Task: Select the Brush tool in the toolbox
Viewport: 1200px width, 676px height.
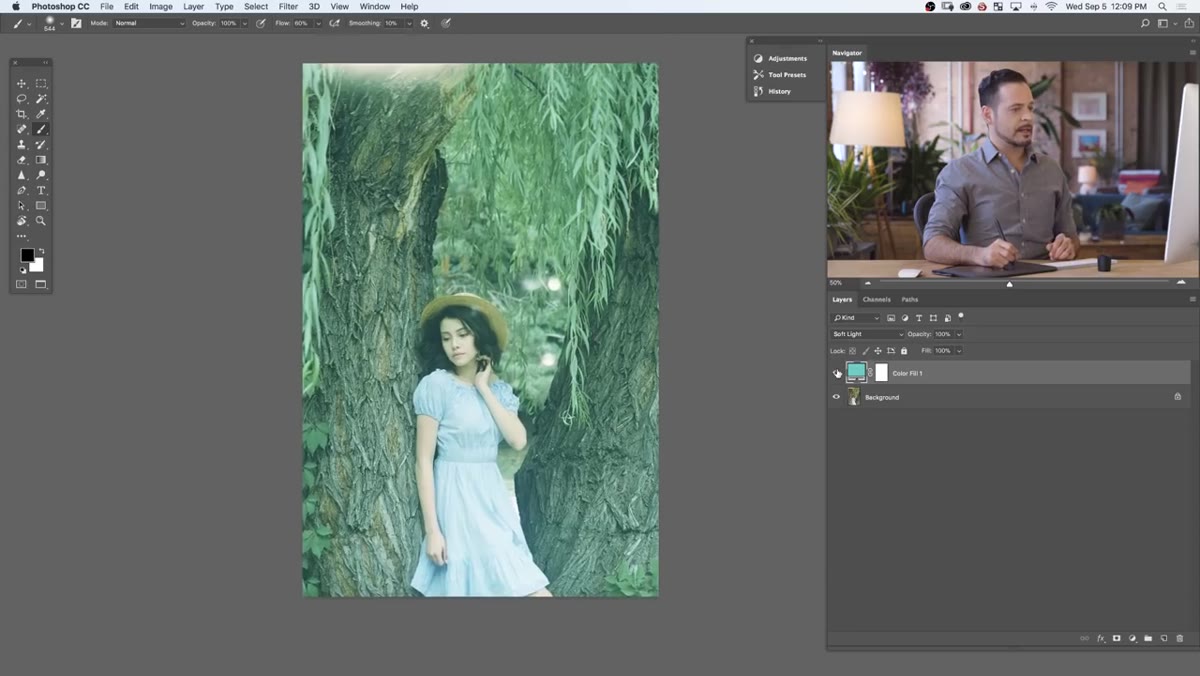Action: click(41, 129)
